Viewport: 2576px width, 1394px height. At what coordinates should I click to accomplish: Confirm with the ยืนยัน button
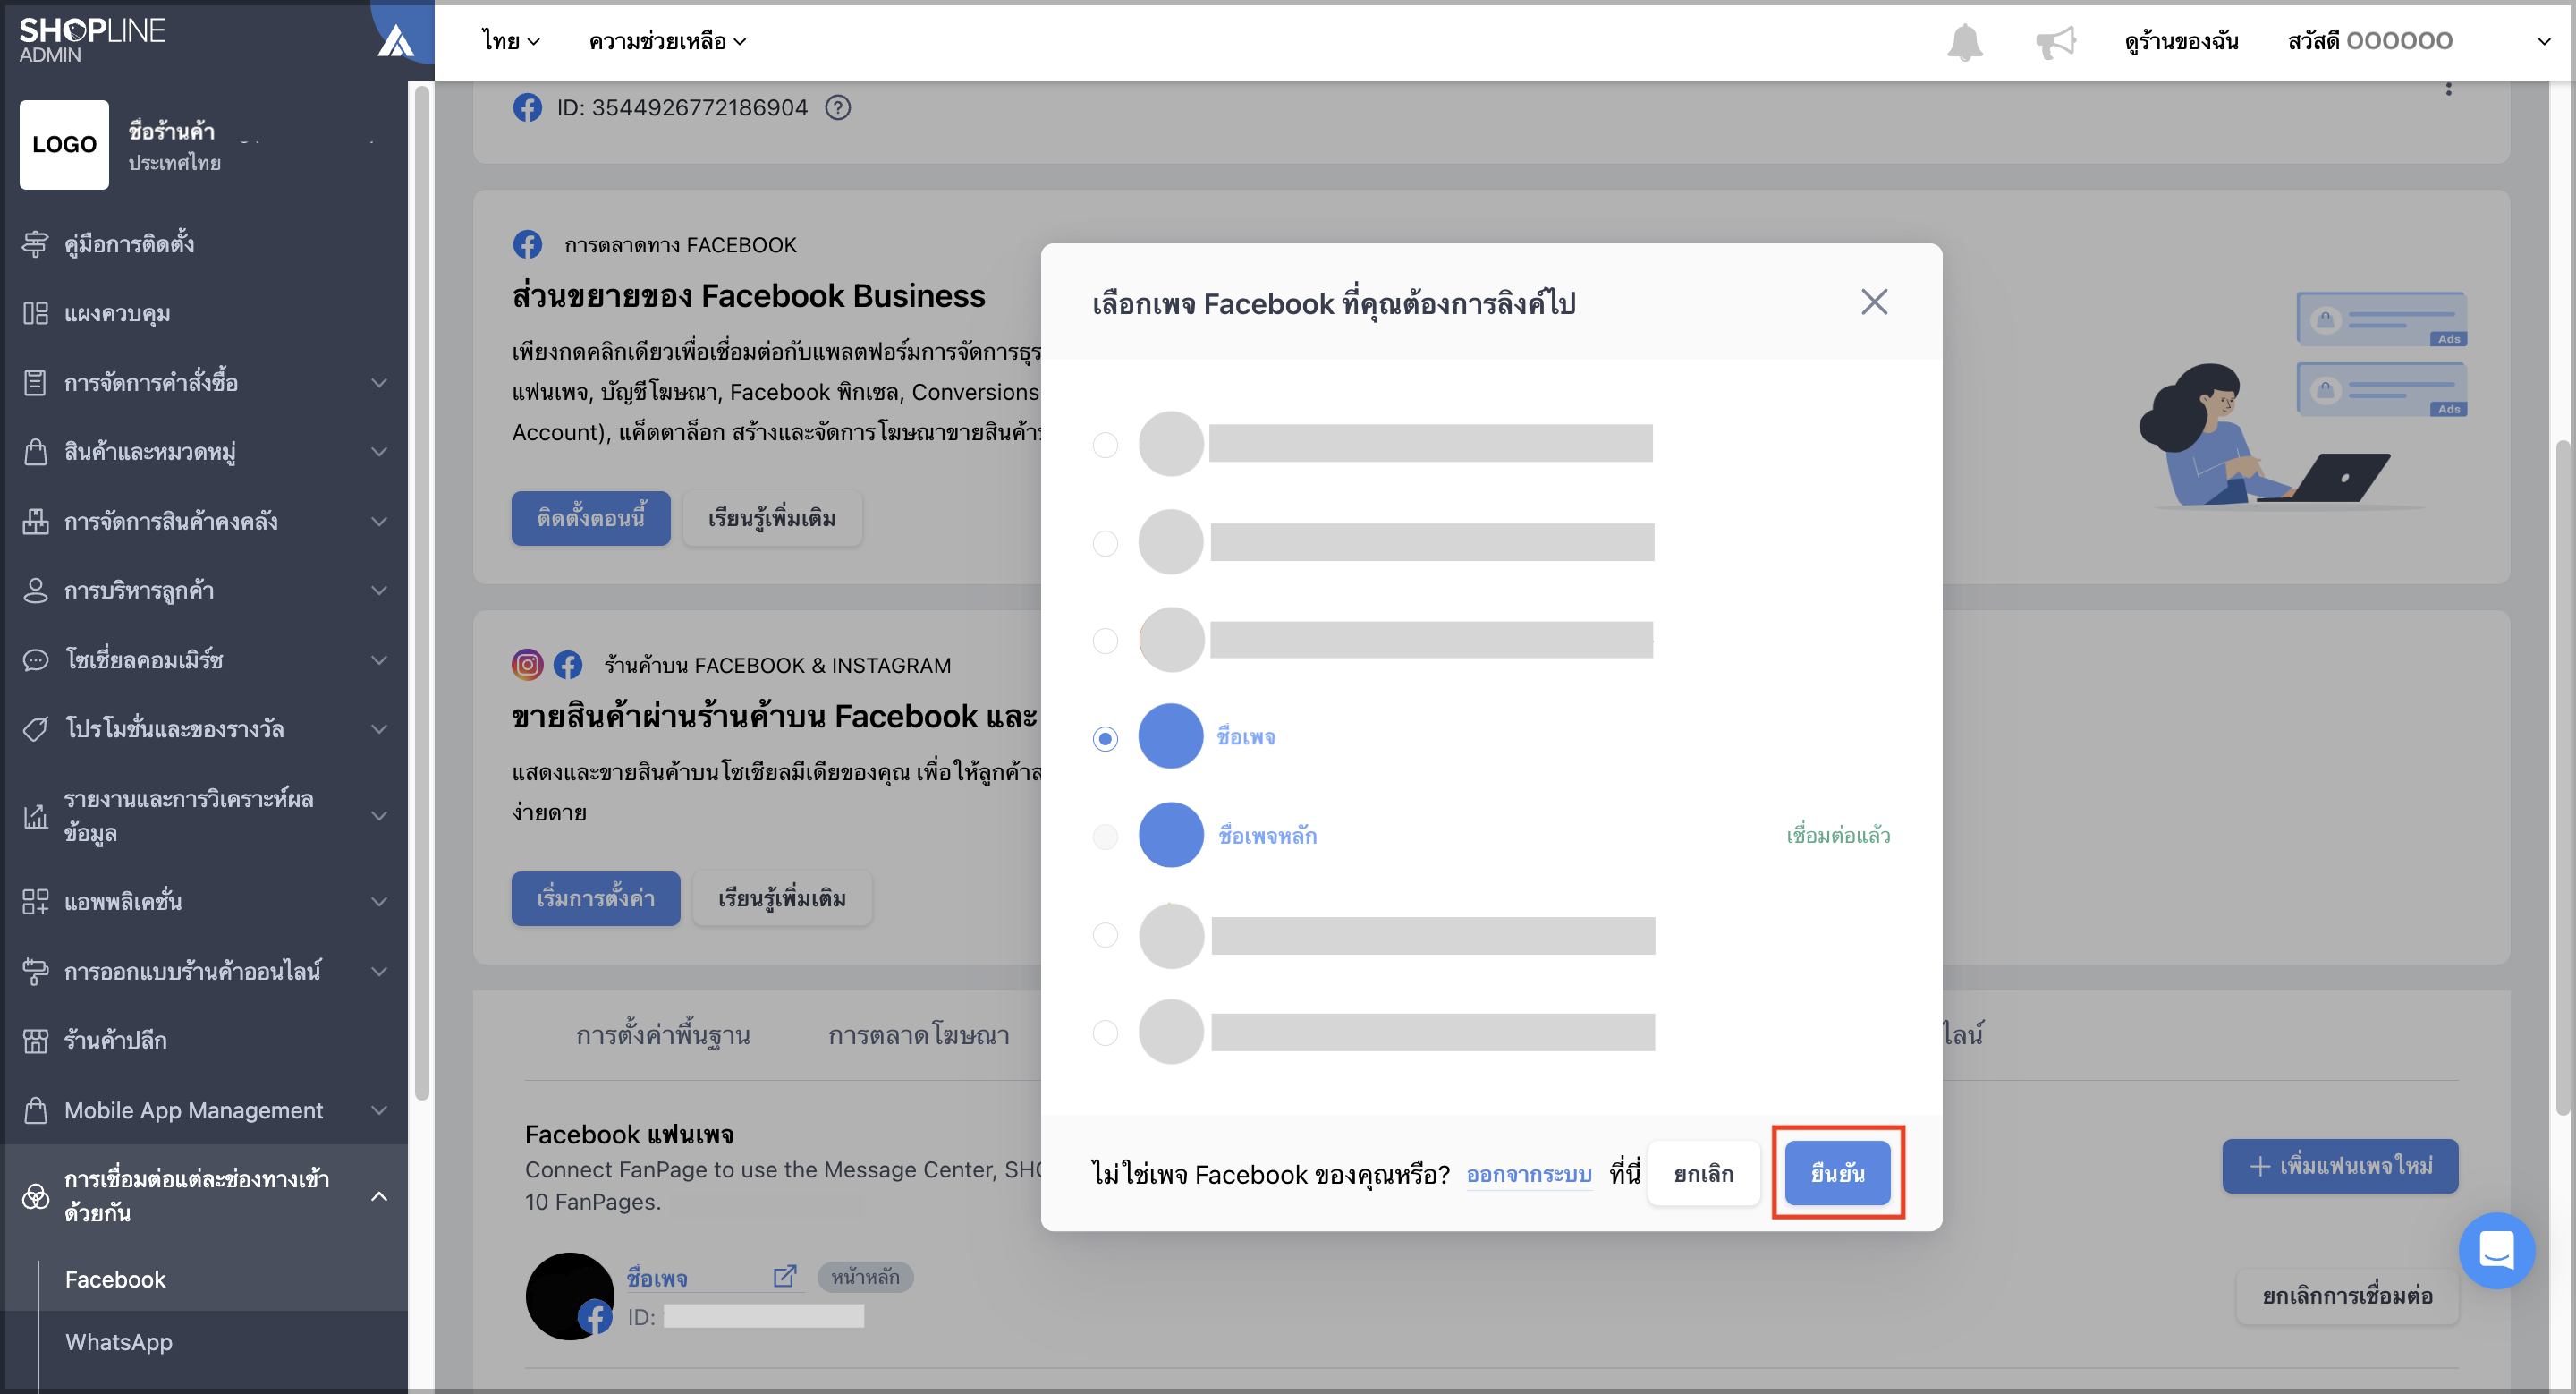pyautogui.click(x=1837, y=1173)
